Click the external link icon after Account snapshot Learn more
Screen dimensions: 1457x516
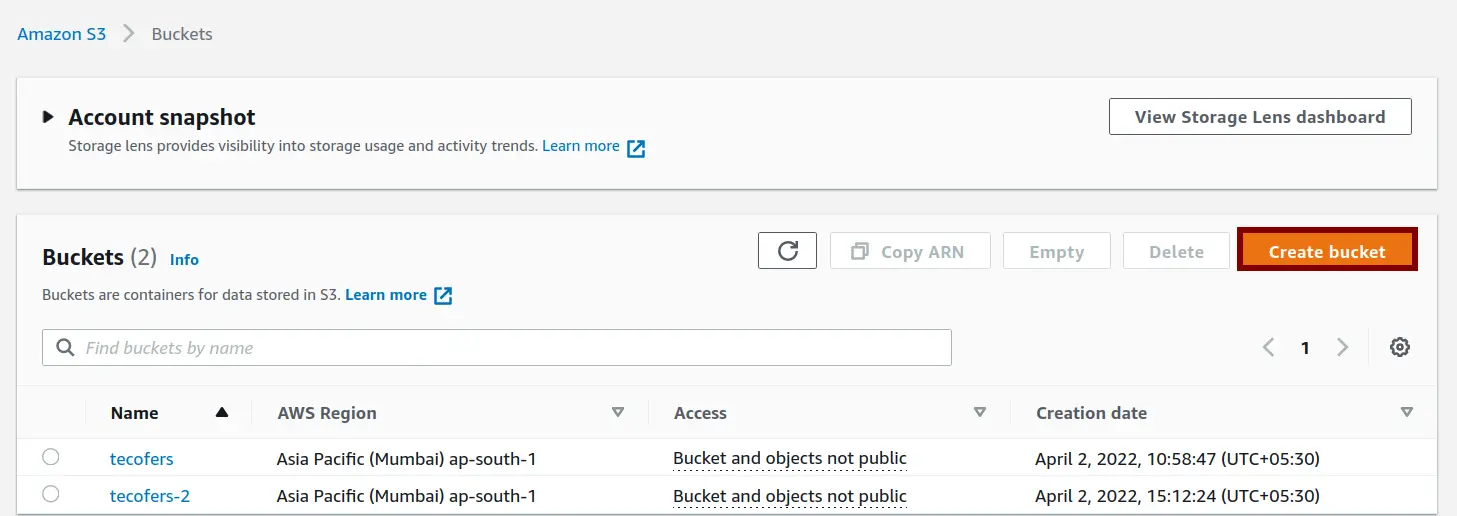click(x=636, y=149)
